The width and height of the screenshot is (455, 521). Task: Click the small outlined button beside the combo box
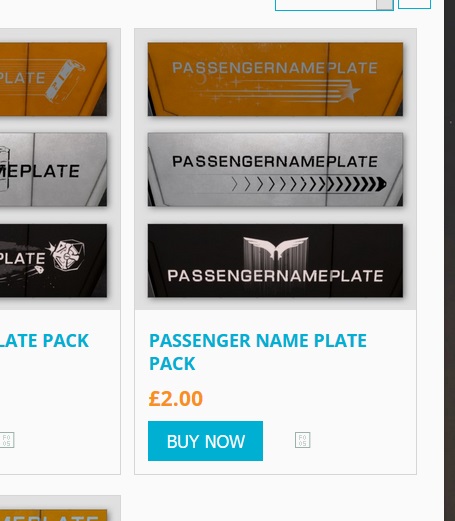pos(414,4)
